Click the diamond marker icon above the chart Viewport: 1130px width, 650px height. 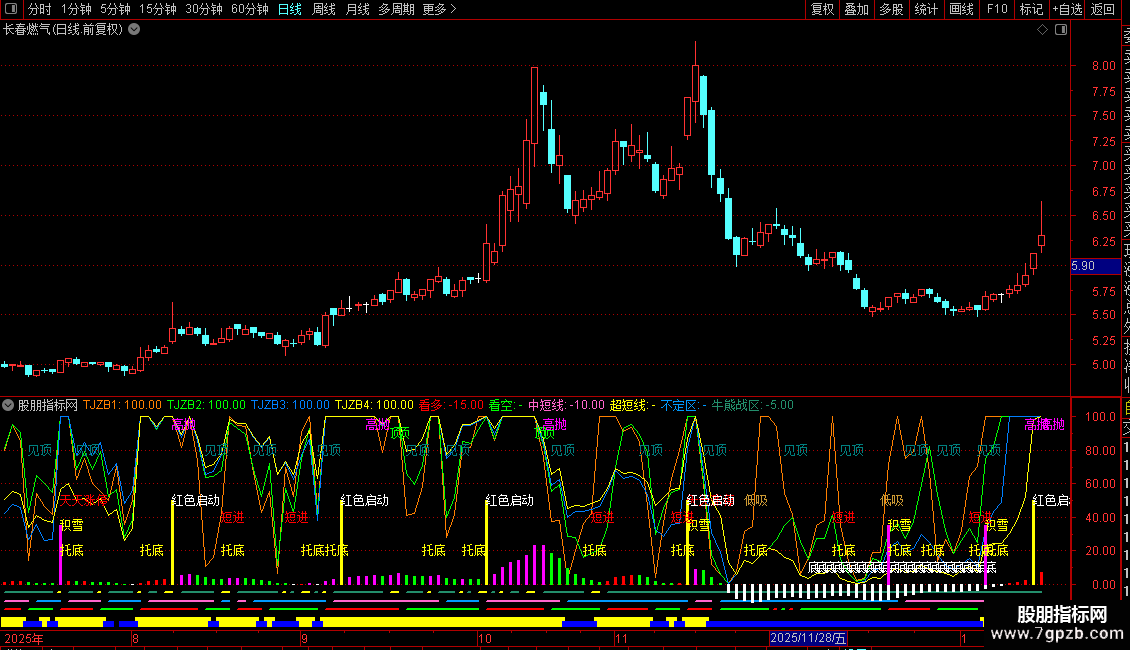[x=1043, y=30]
